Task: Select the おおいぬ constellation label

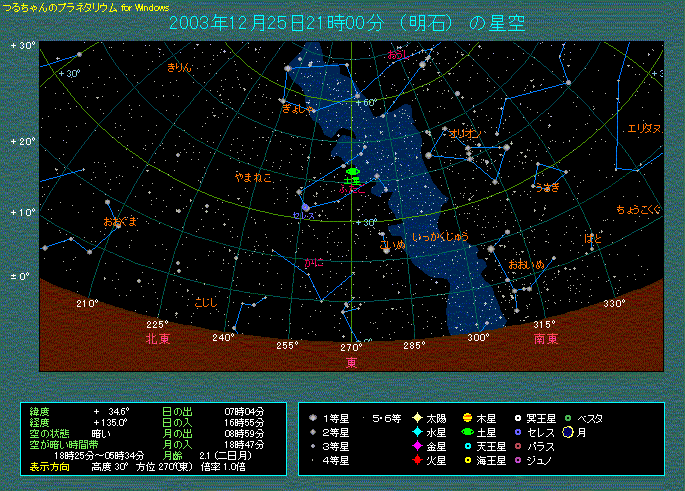Action: [x=526, y=264]
